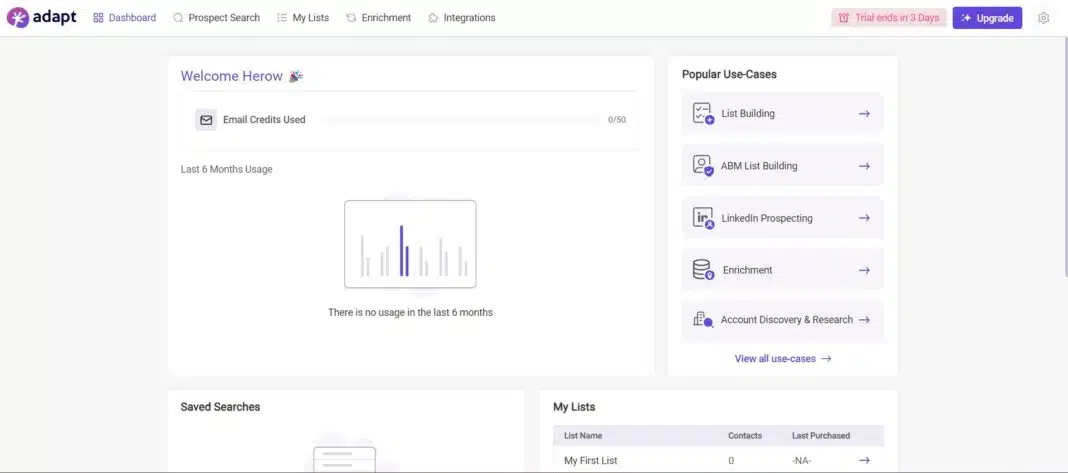The height and width of the screenshot is (473, 1068).
Task: Click the LinkedIn Prospecting icon
Action: [x=703, y=218]
